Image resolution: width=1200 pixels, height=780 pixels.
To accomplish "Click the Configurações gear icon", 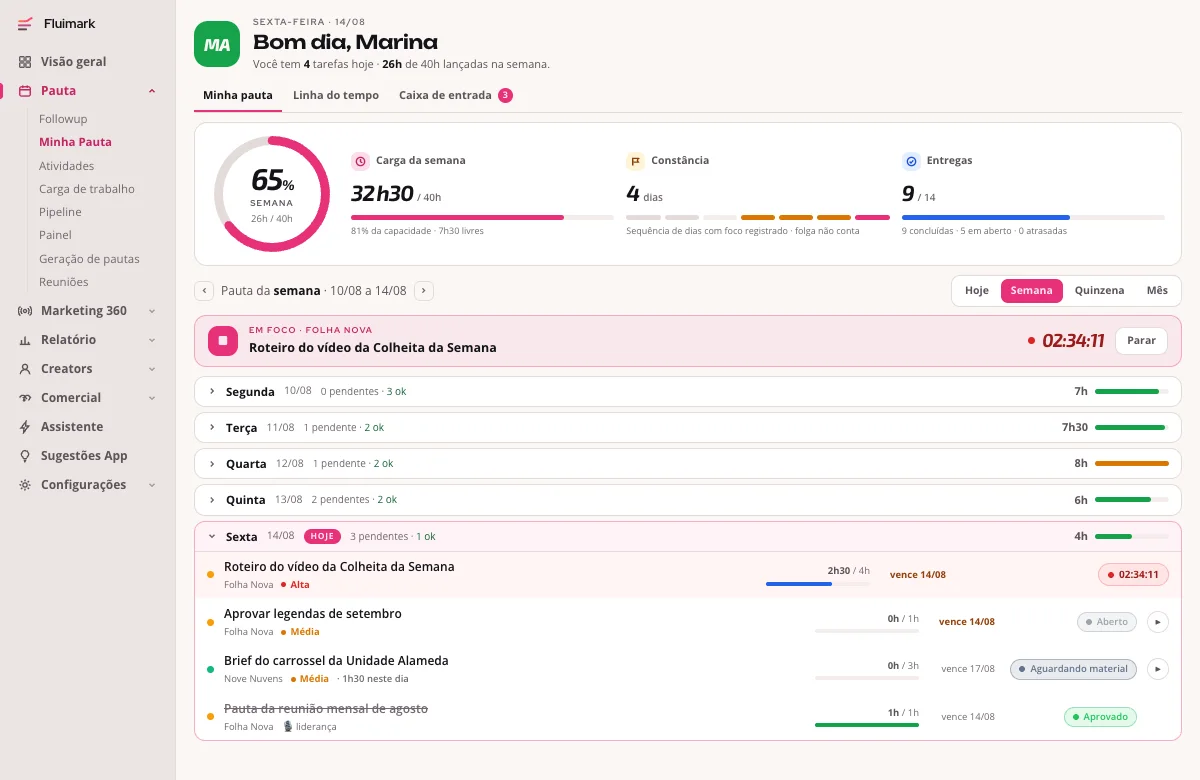I will (25, 485).
